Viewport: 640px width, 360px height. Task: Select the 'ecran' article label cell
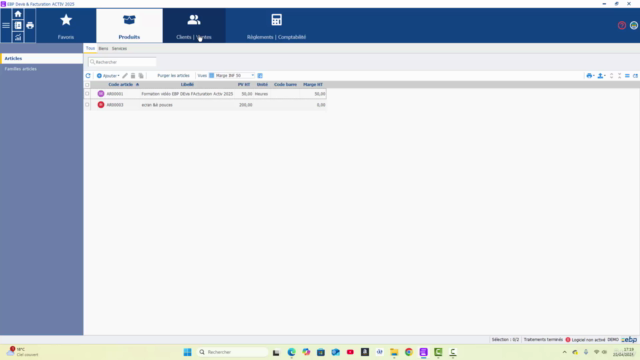pos(157,105)
